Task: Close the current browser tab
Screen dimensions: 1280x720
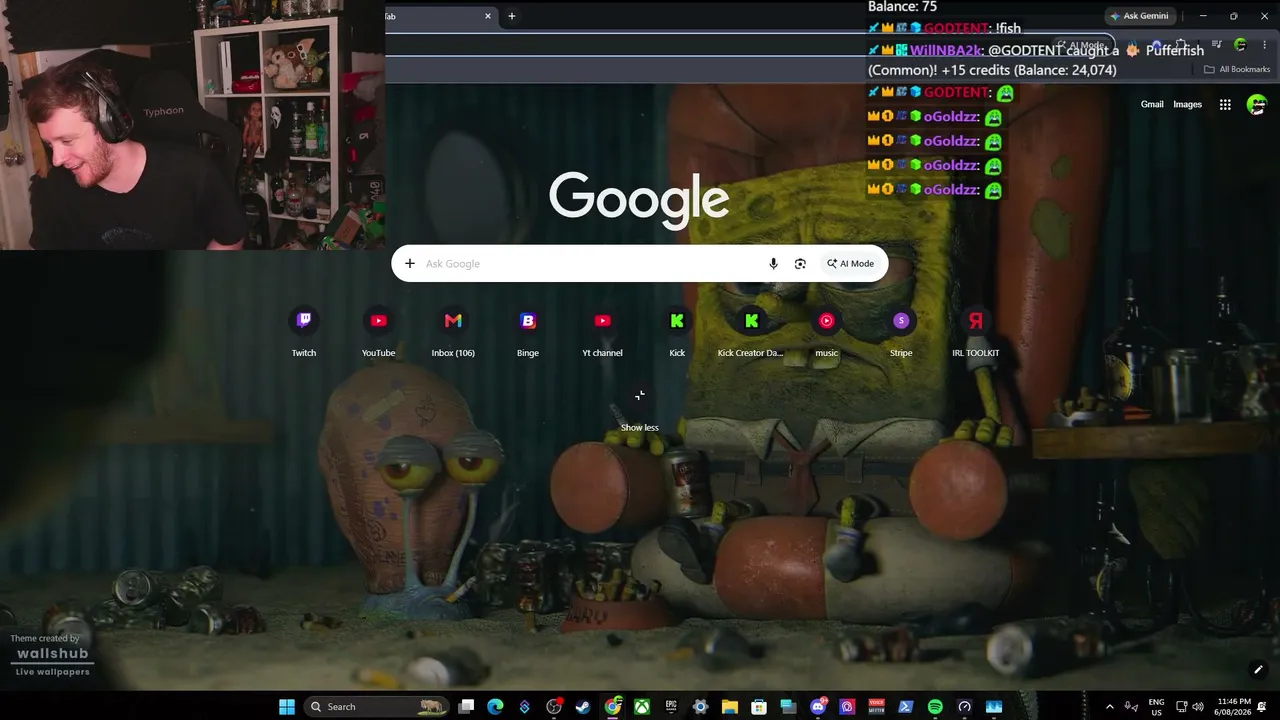Action: click(x=488, y=16)
